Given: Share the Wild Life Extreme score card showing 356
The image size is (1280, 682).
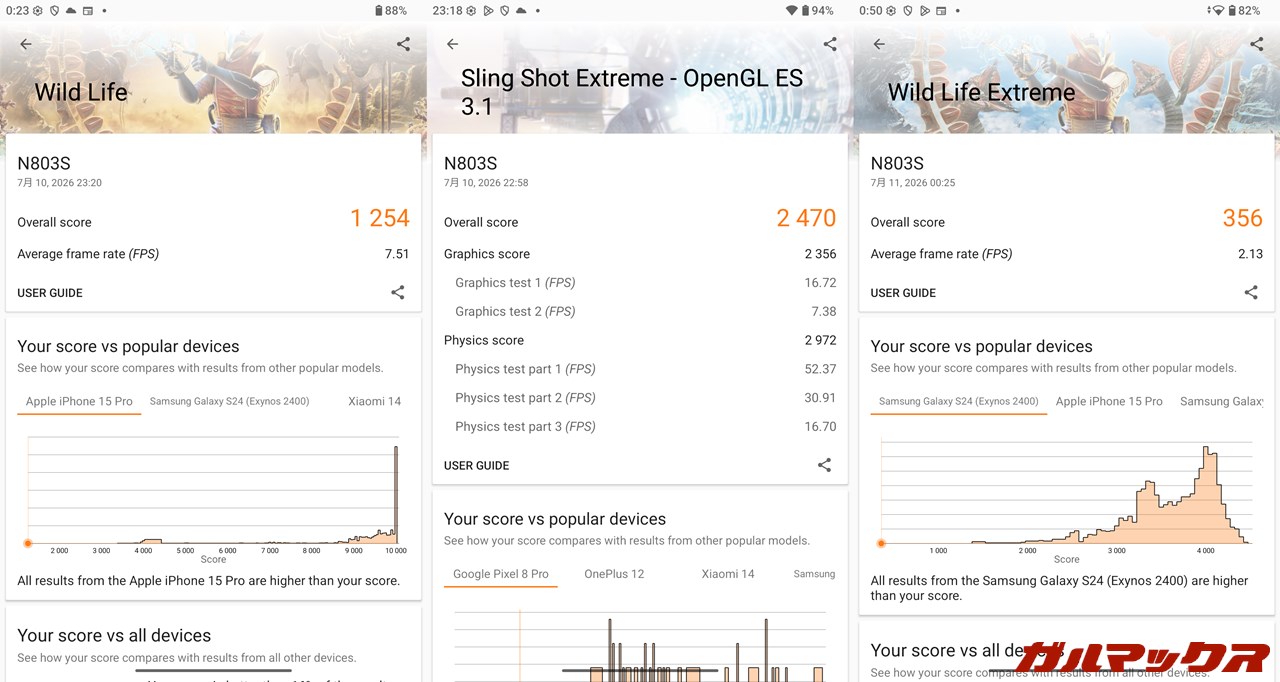Looking at the screenshot, I should [x=1251, y=293].
